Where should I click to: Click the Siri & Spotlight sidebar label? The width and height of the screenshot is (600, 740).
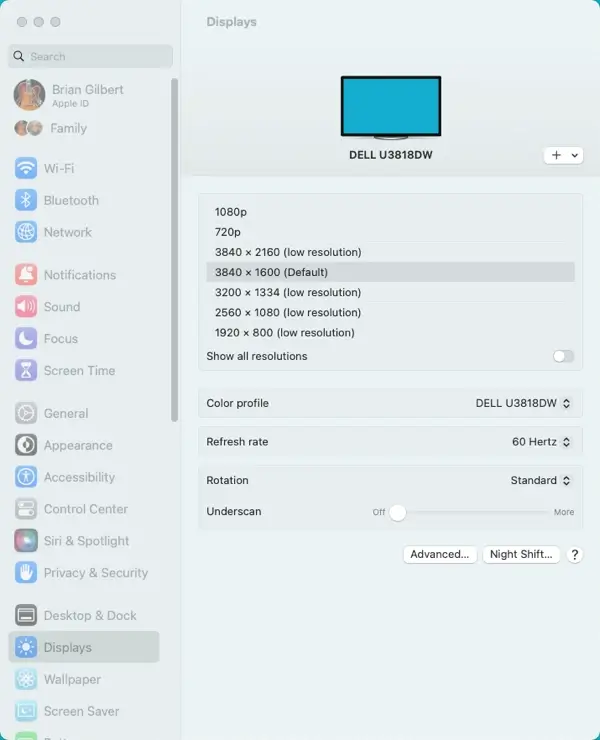(x=86, y=541)
